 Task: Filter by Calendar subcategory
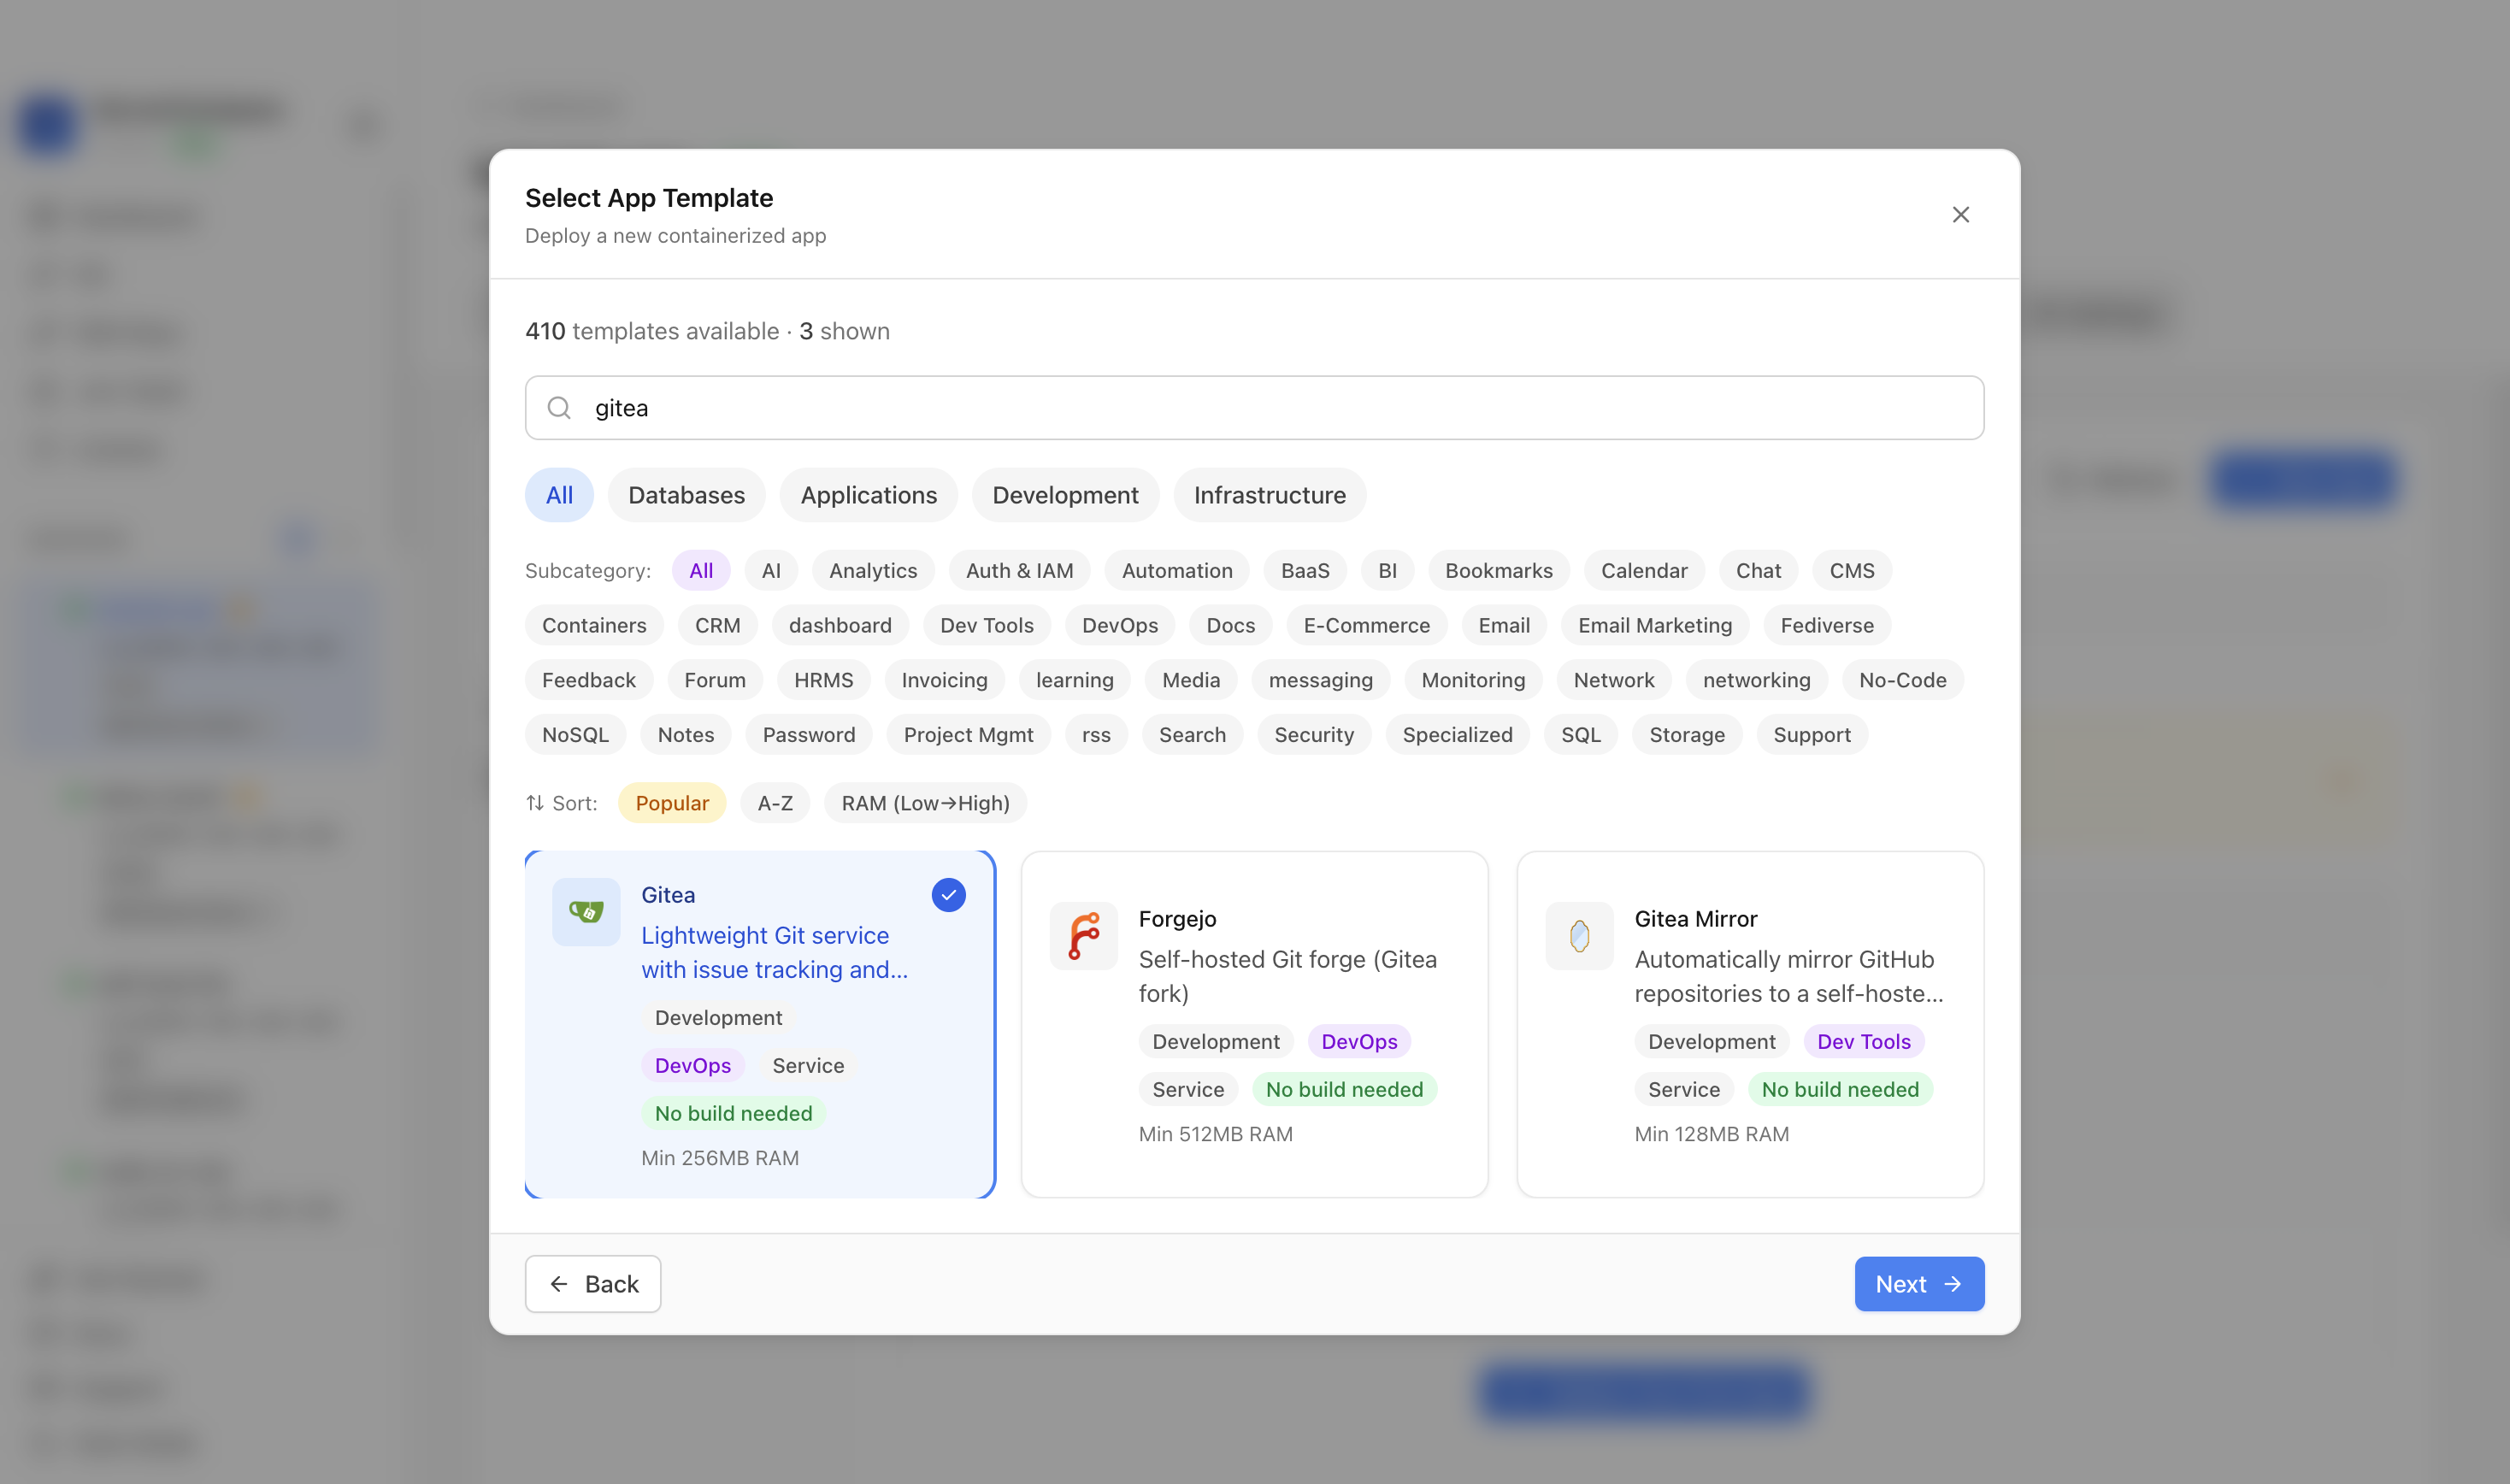1644,570
